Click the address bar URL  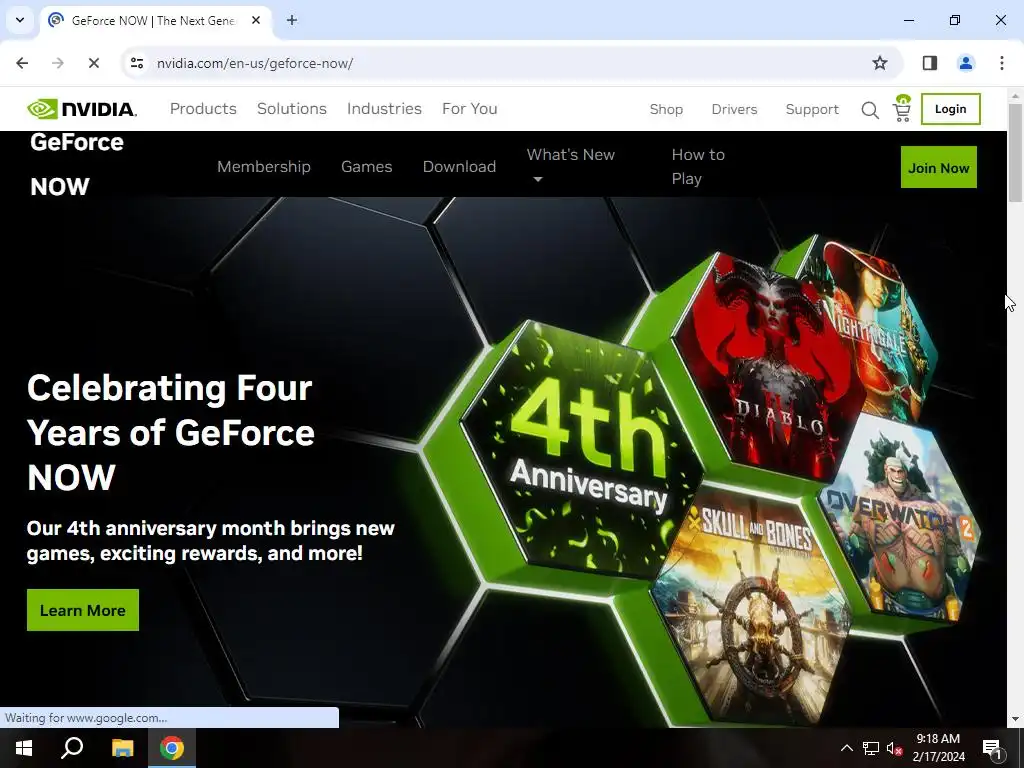pyautogui.click(x=255, y=63)
